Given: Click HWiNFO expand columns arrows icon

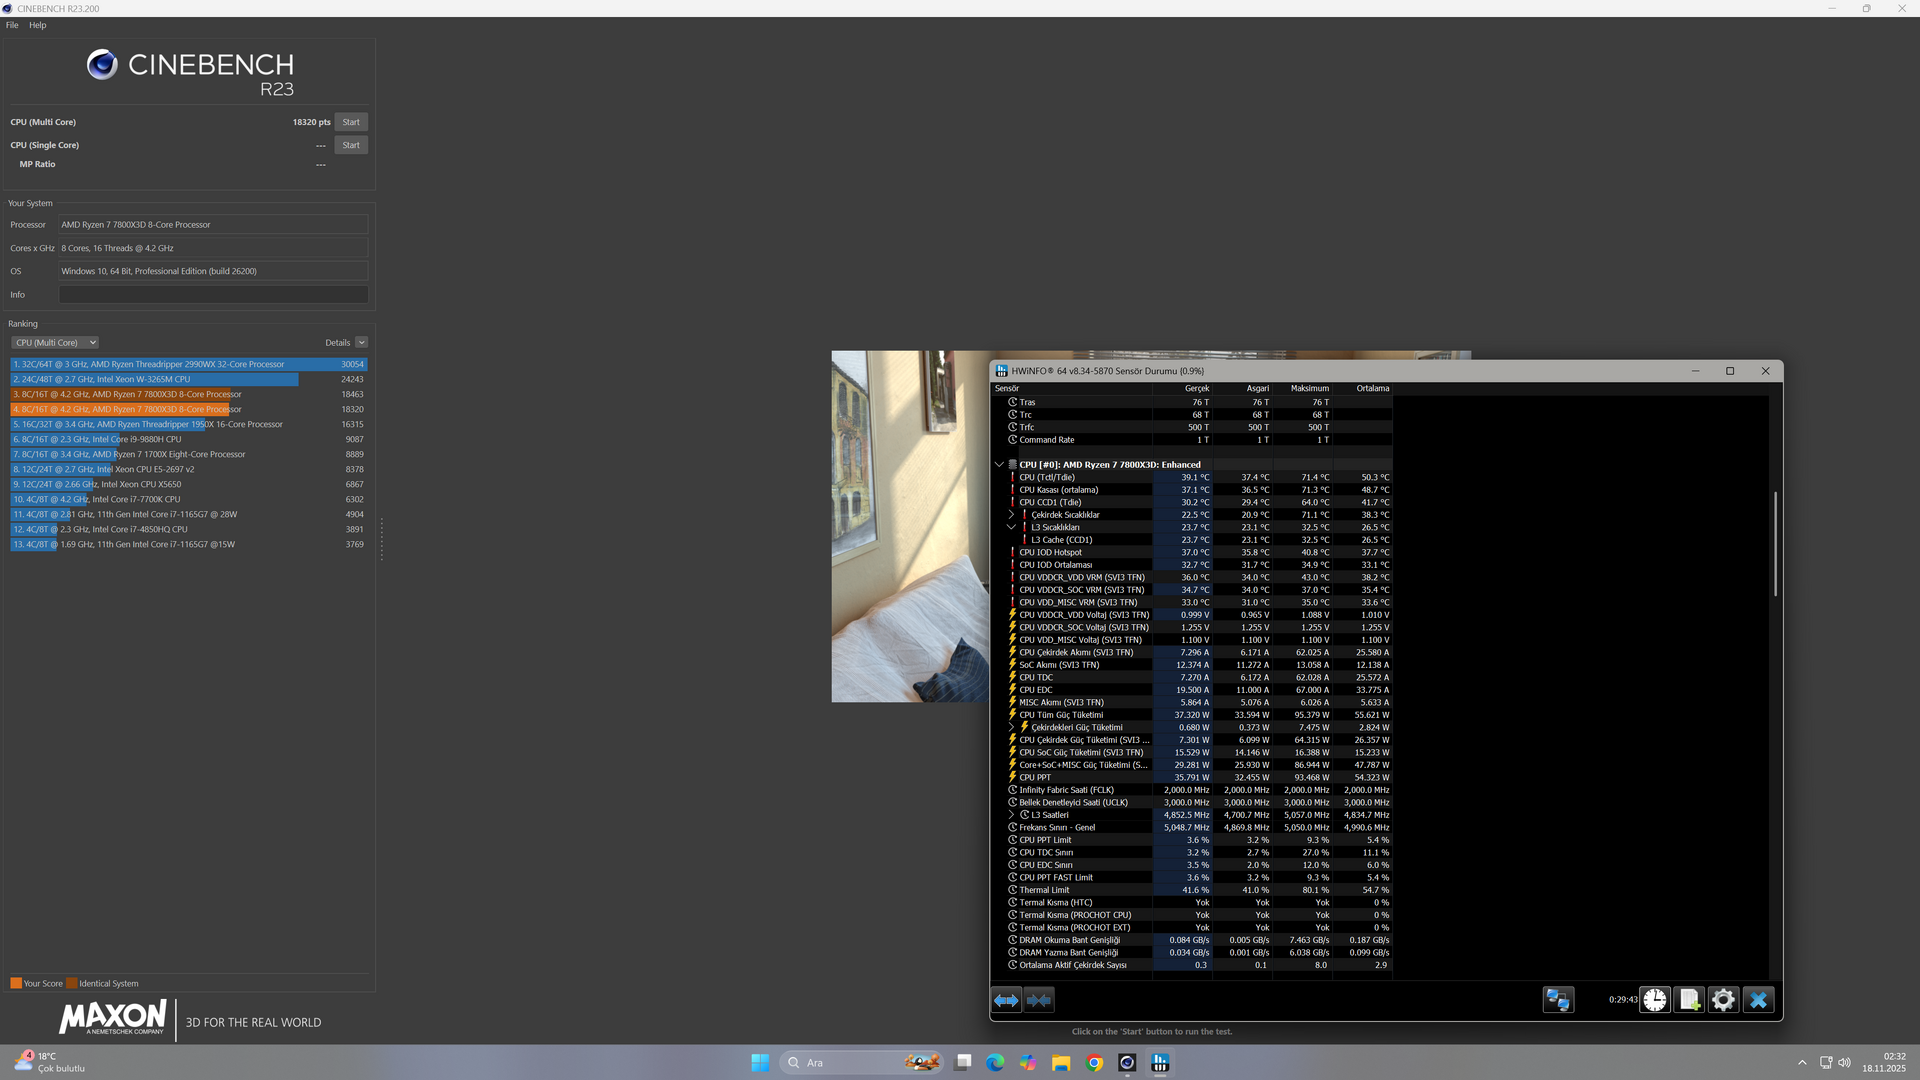Looking at the screenshot, I should (1006, 1000).
